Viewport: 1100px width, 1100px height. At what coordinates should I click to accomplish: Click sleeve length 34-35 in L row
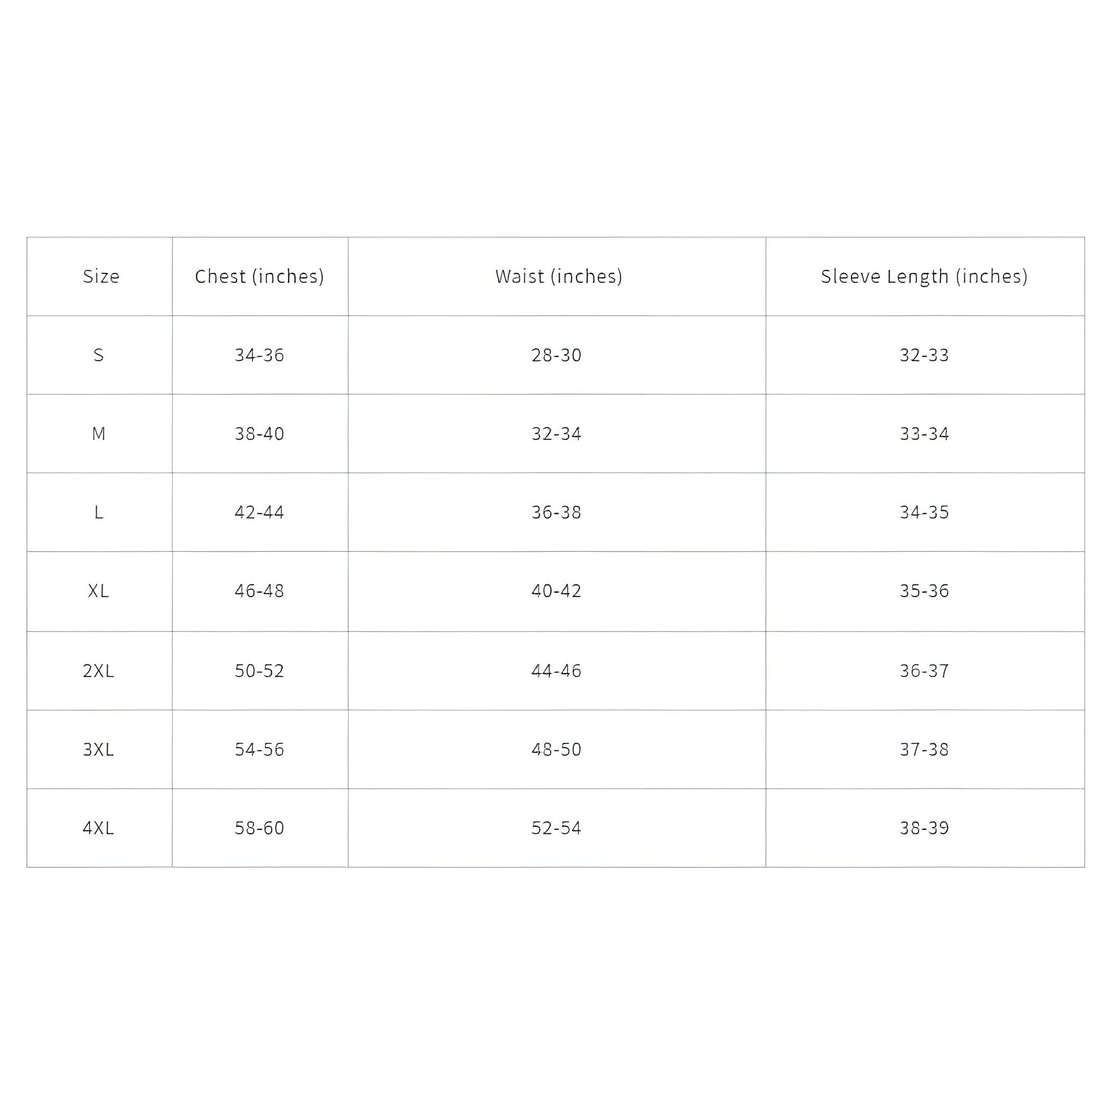coord(924,512)
